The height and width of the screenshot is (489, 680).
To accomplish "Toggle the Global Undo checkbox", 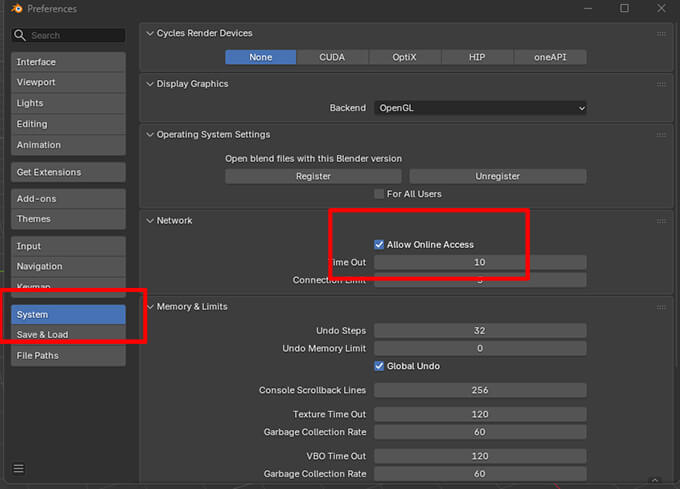I will [380, 366].
